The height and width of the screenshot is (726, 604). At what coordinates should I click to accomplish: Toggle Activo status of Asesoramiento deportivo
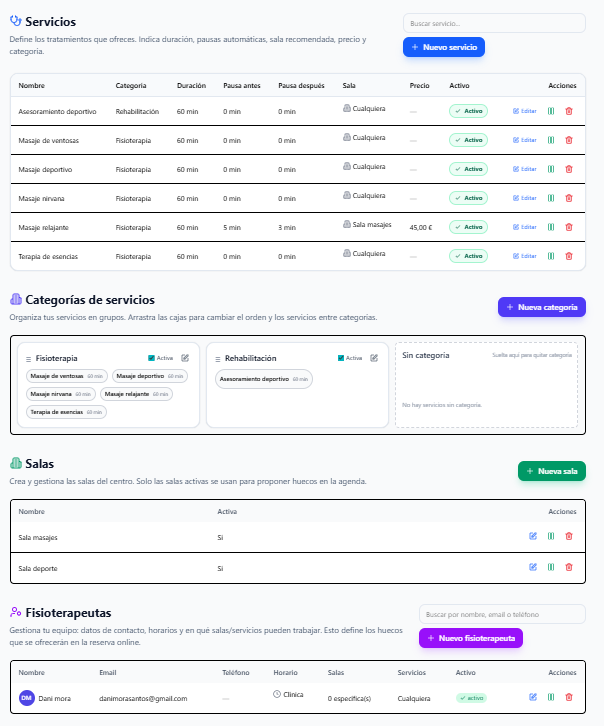pos(468,111)
